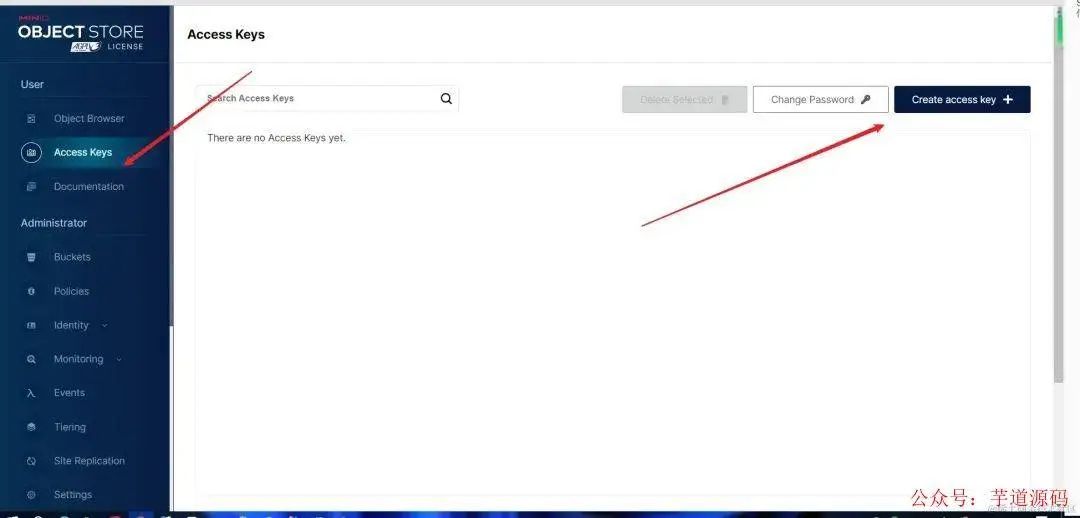1080x518 pixels.
Task: Click the Access Keys page heading
Action: point(226,34)
